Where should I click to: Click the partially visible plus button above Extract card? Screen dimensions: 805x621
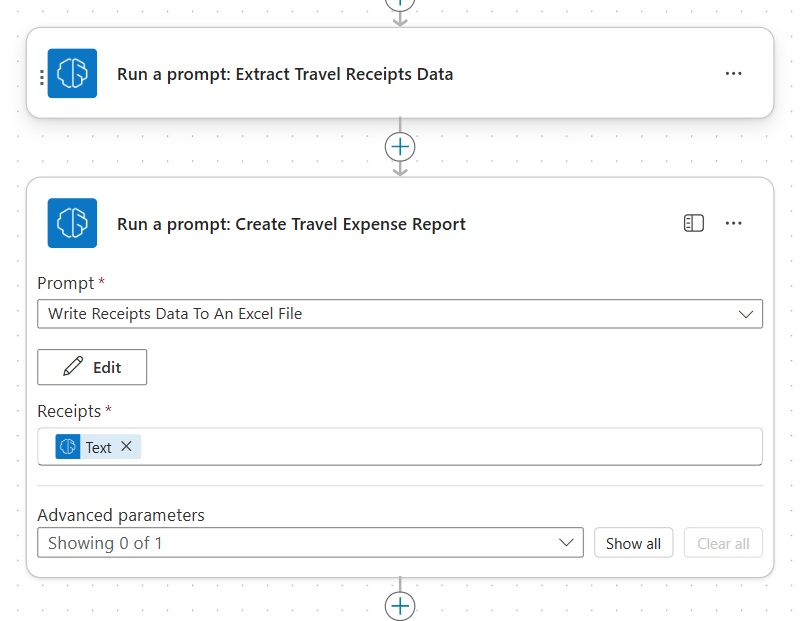(400, 4)
